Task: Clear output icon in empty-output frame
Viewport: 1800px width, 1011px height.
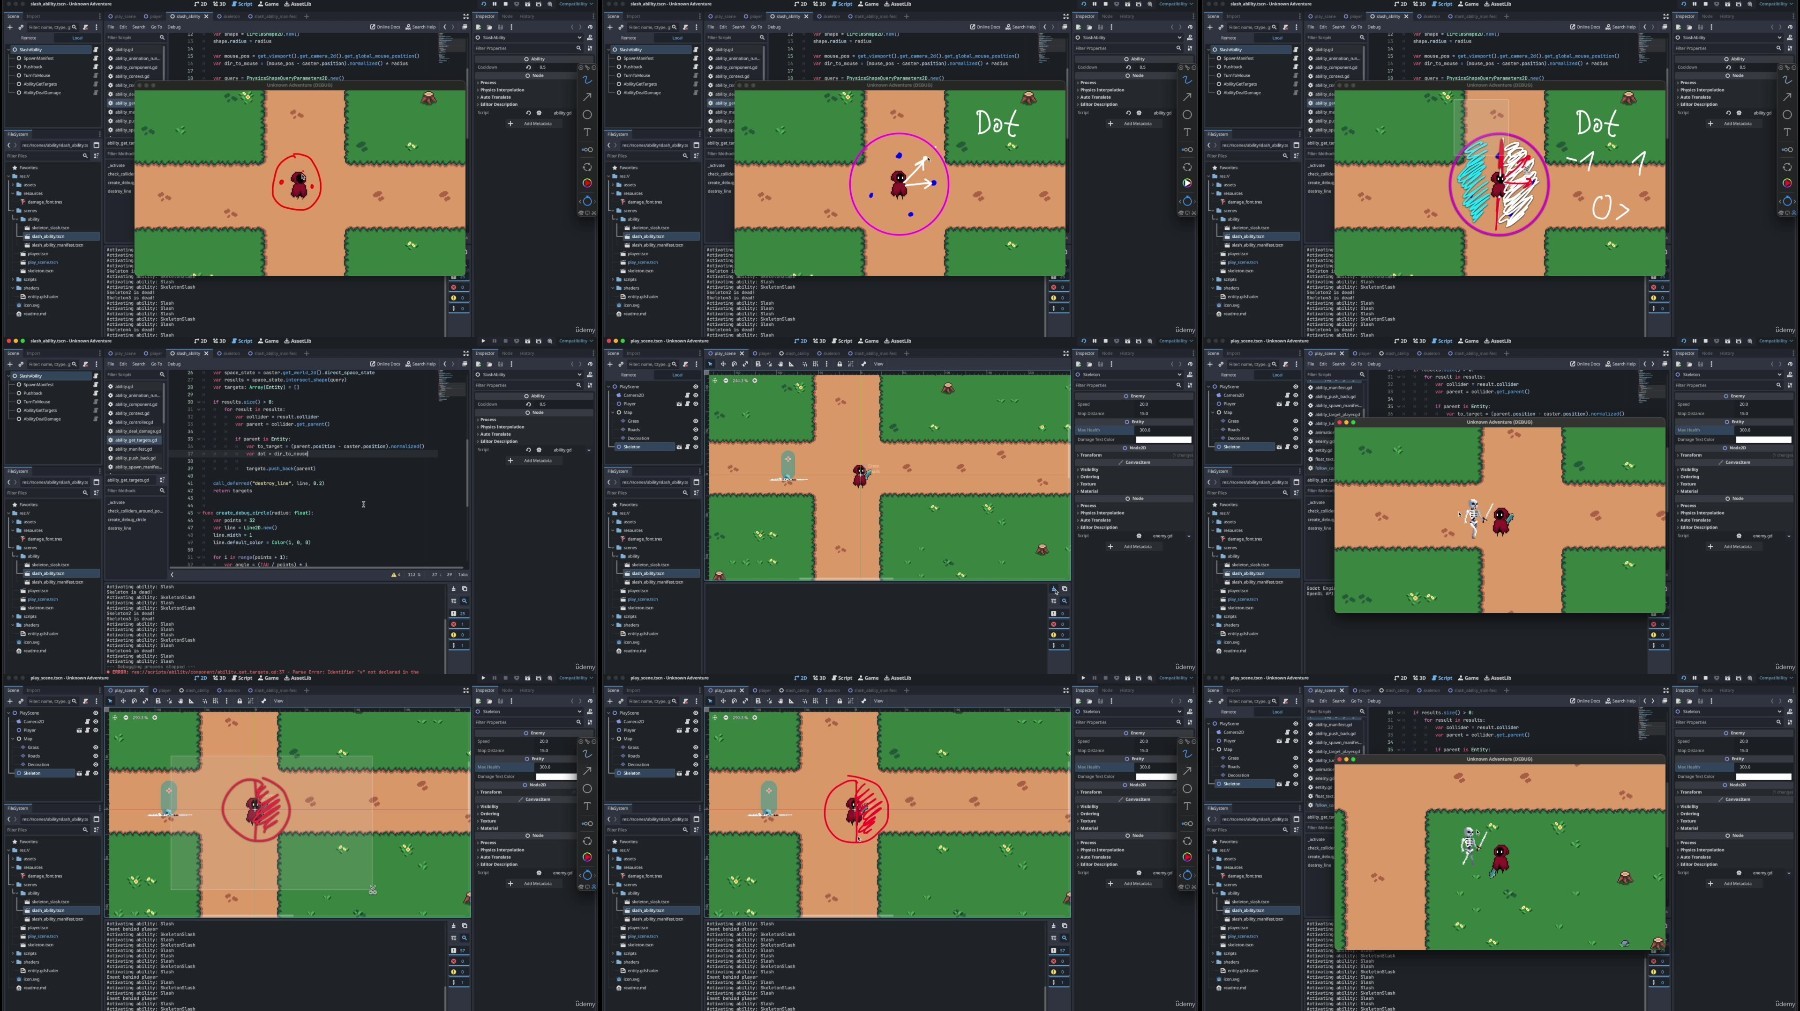Action: point(1054,589)
